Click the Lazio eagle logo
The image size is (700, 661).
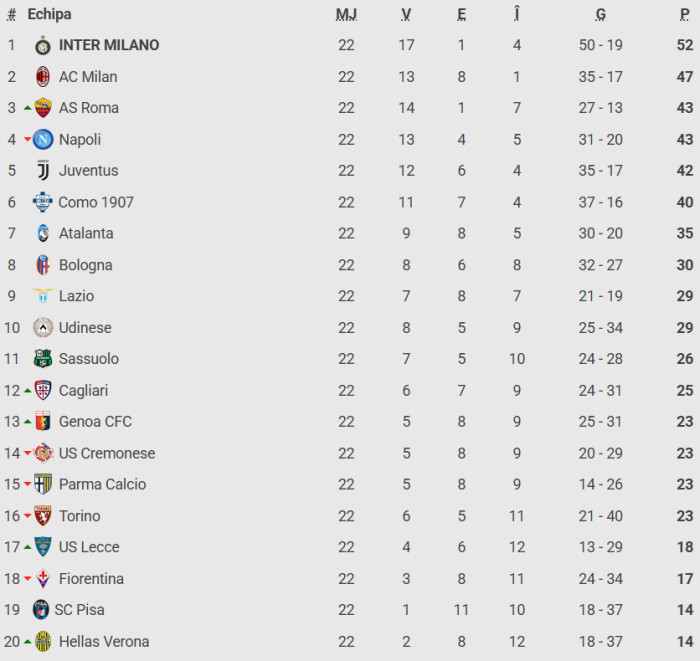[x=42, y=296]
